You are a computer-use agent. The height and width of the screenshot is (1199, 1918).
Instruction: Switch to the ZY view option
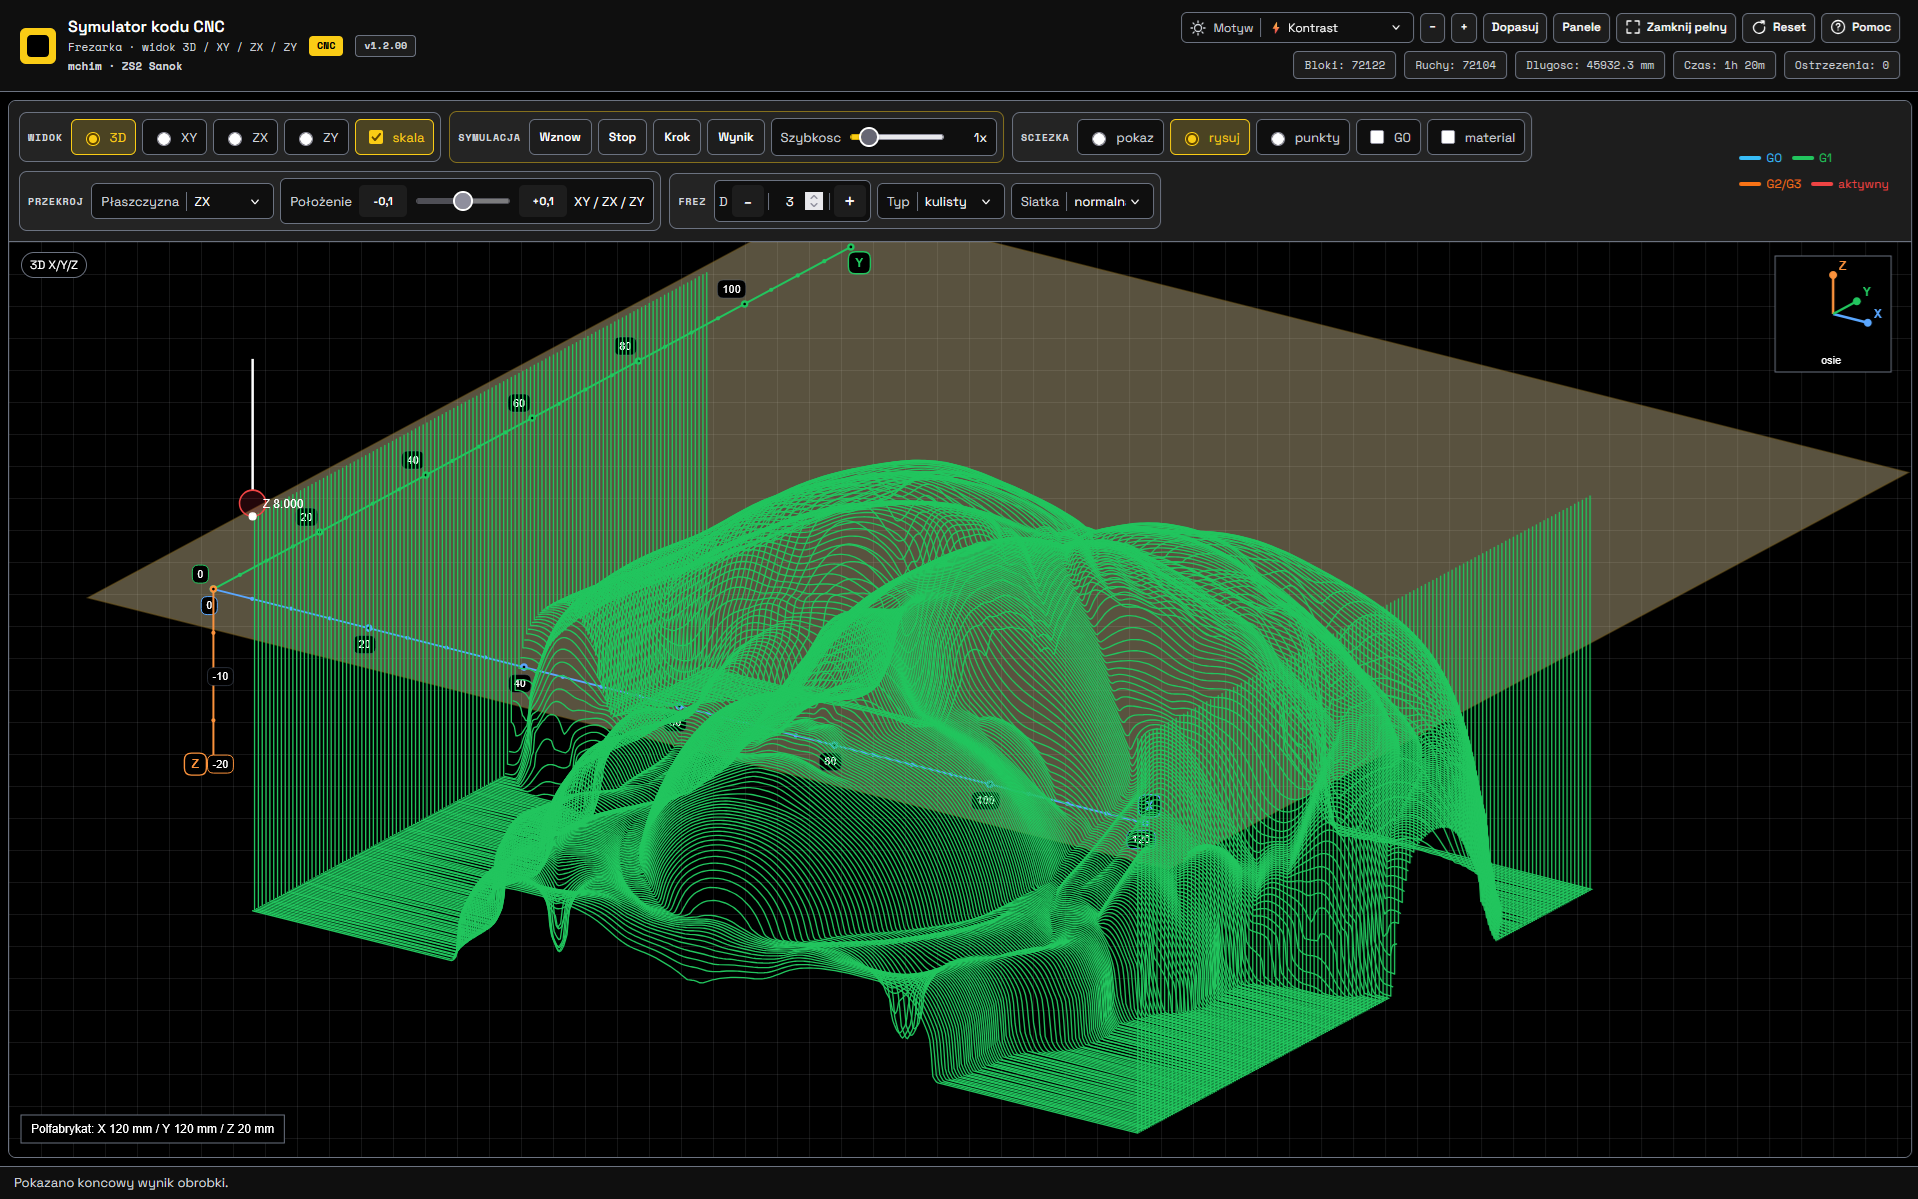click(x=317, y=138)
